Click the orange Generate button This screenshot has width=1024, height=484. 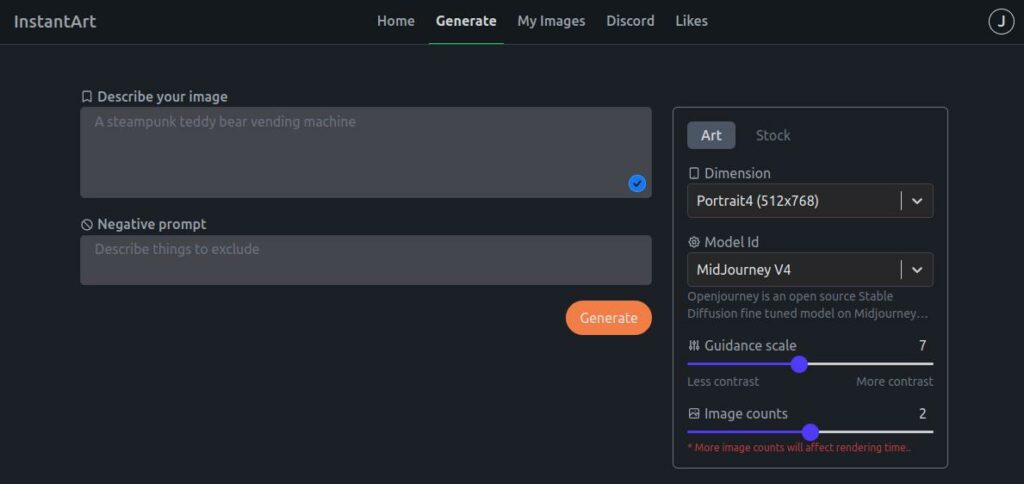point(609,317)
